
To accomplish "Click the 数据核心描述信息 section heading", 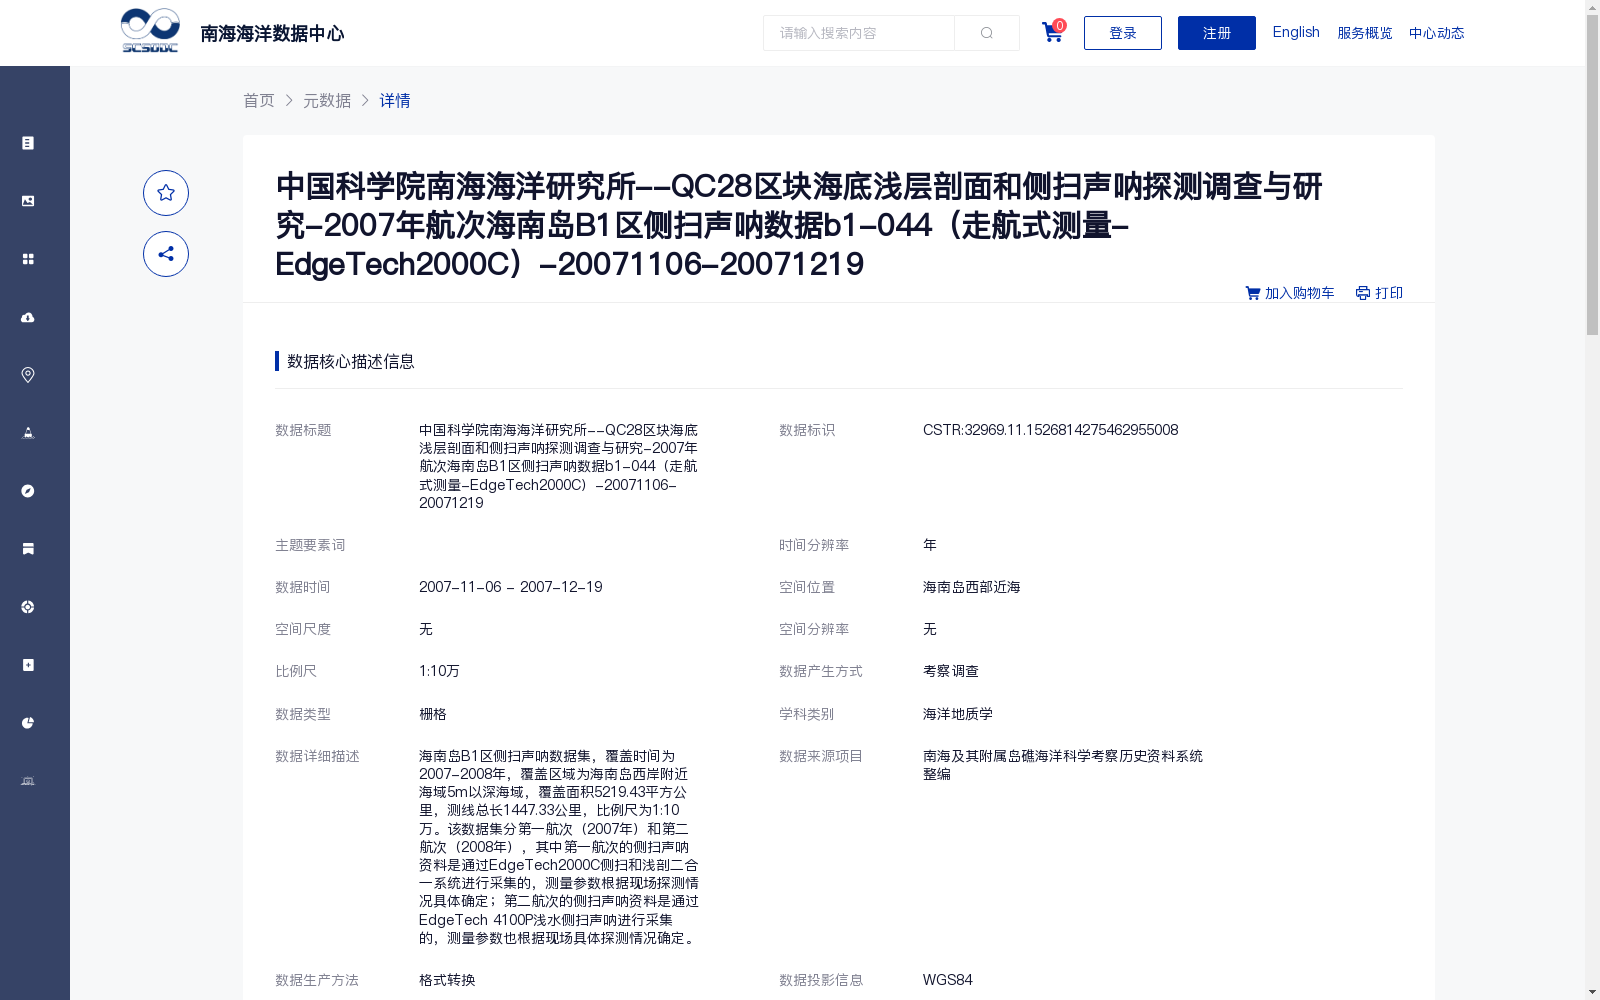I will 351,361.
